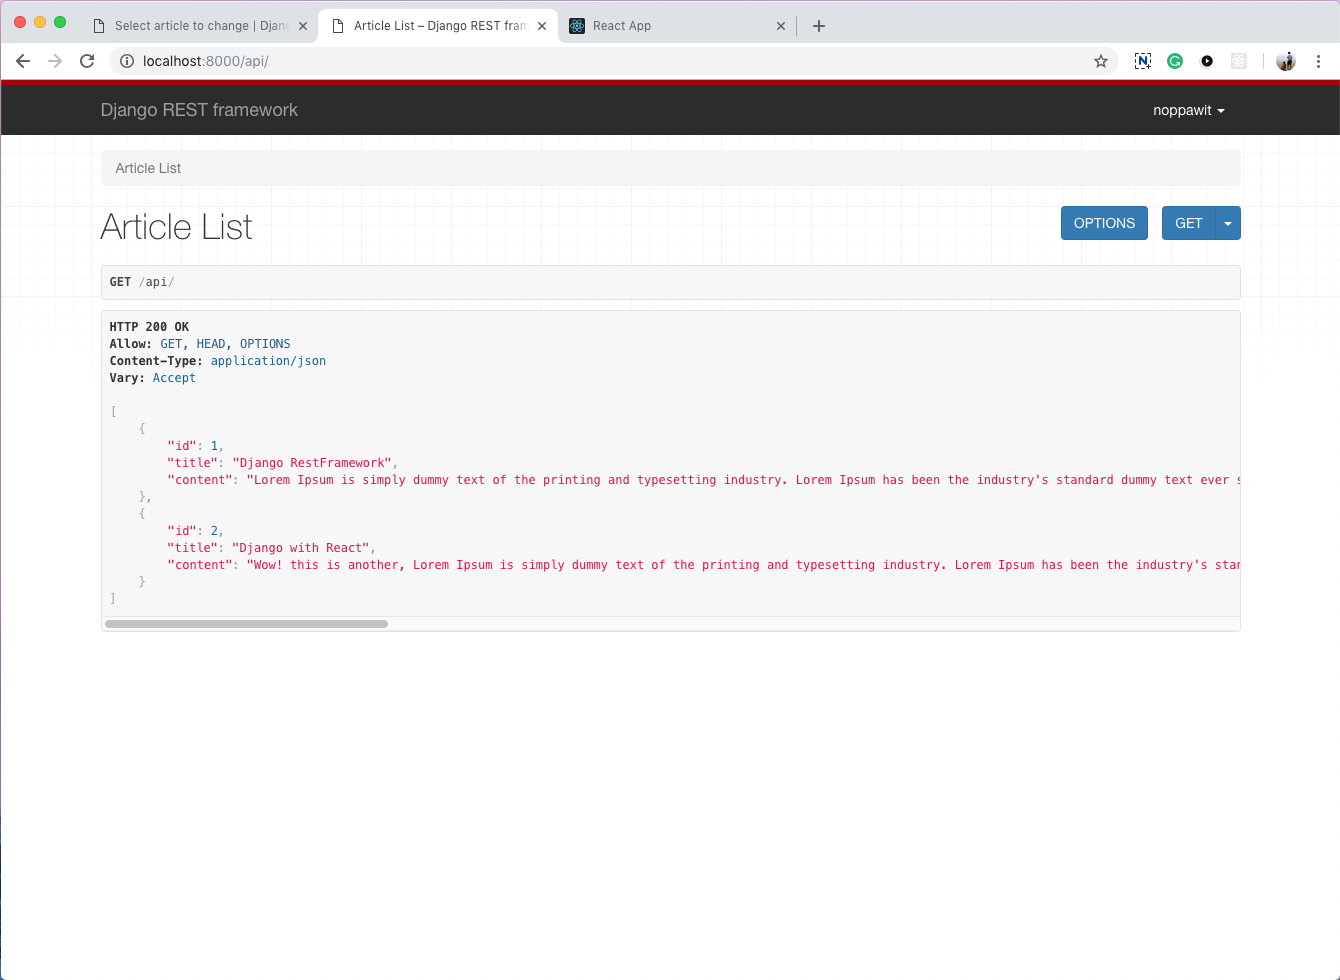This screenshot has height=980, width=1340.
Task: Send a GET request with the GET button
Action: (1188, 223)
